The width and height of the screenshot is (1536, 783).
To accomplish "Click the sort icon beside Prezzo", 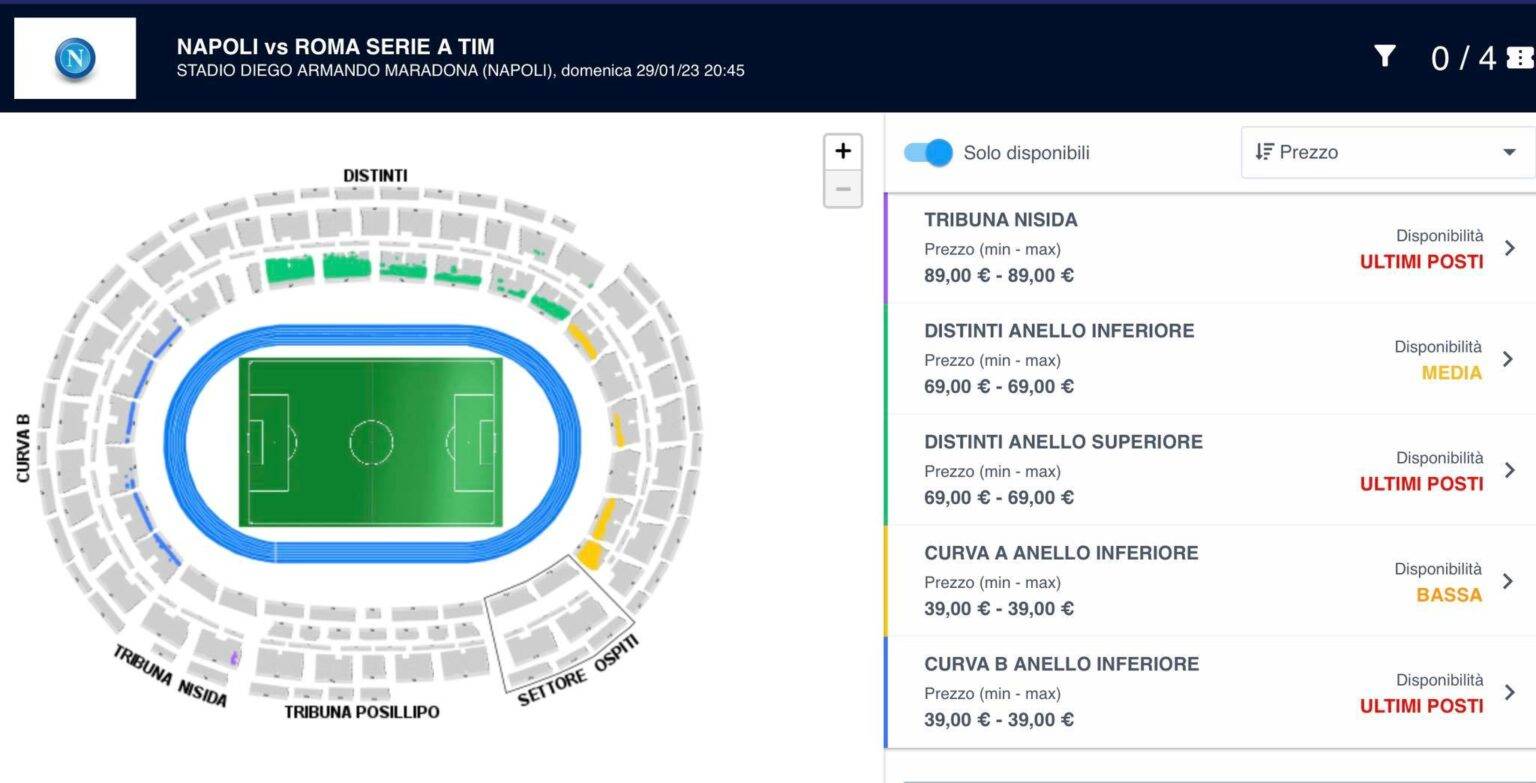I will 1264,152.
